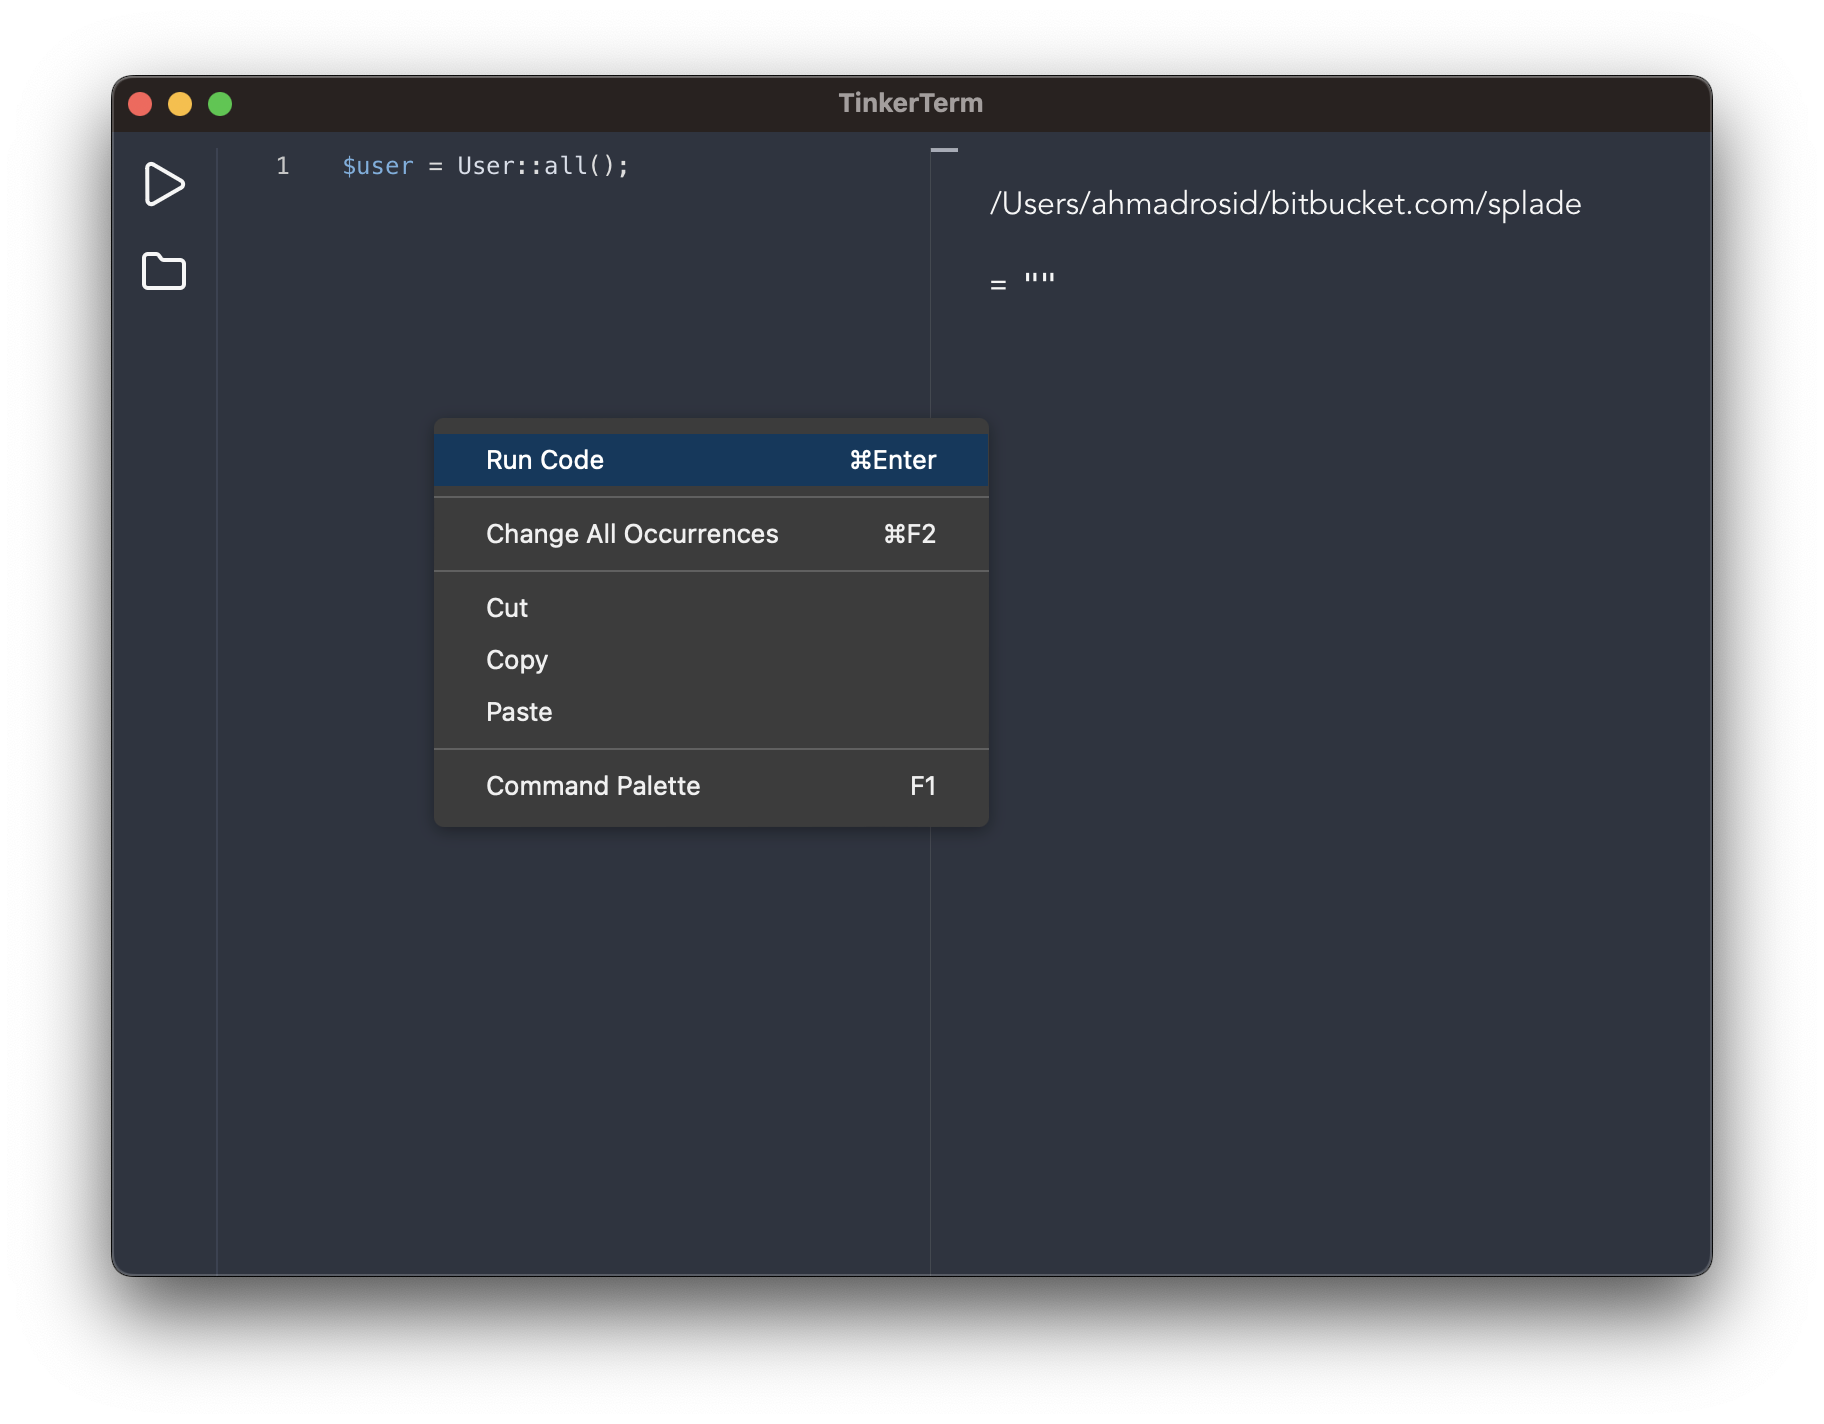Select Copy from the context menu
This screenshot has height=1424, width=1824.
(711, 660)
